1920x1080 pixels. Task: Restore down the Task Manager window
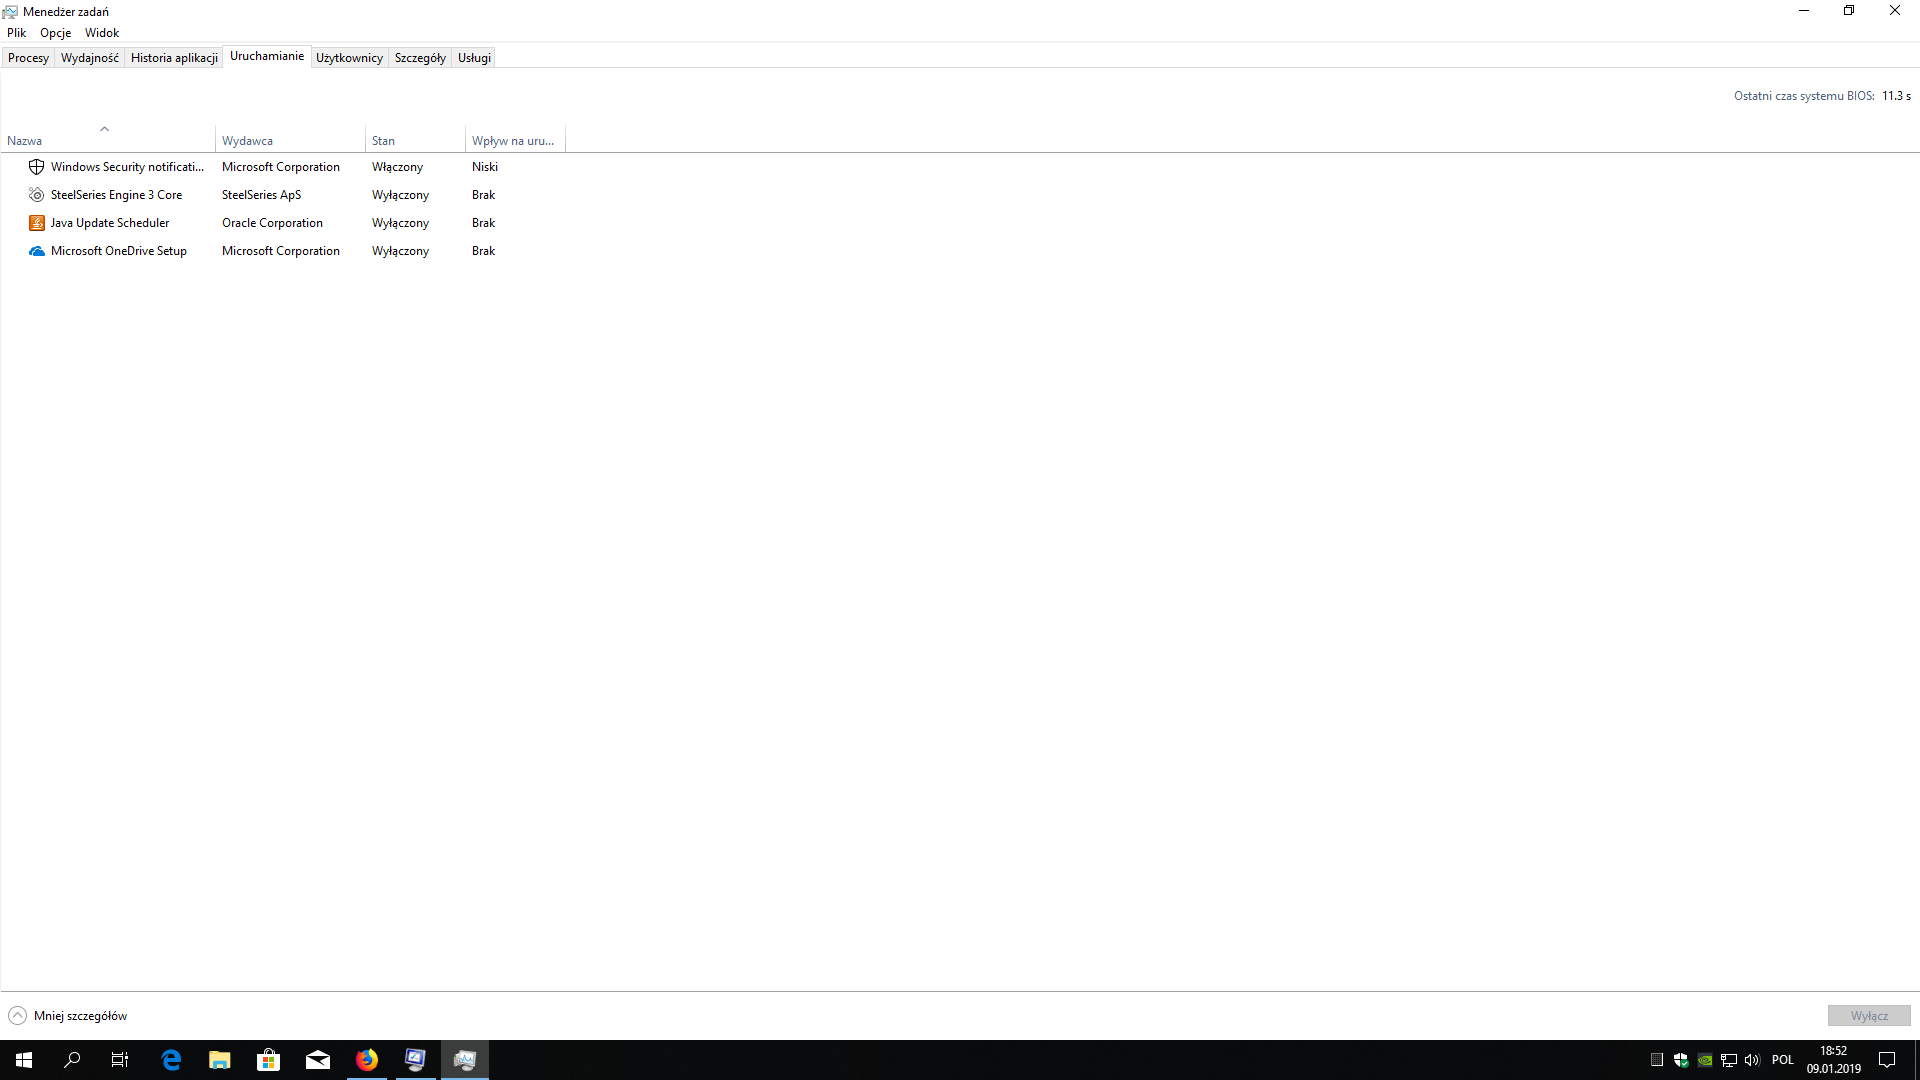(x=1849, y=11)
